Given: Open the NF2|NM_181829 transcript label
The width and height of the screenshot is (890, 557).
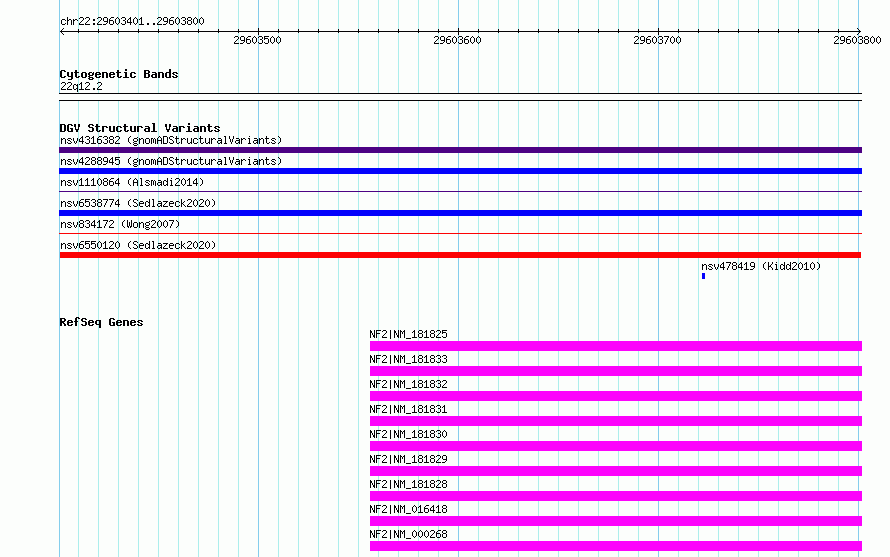Looking at the screenshot, I should click(x=408, y=459).
